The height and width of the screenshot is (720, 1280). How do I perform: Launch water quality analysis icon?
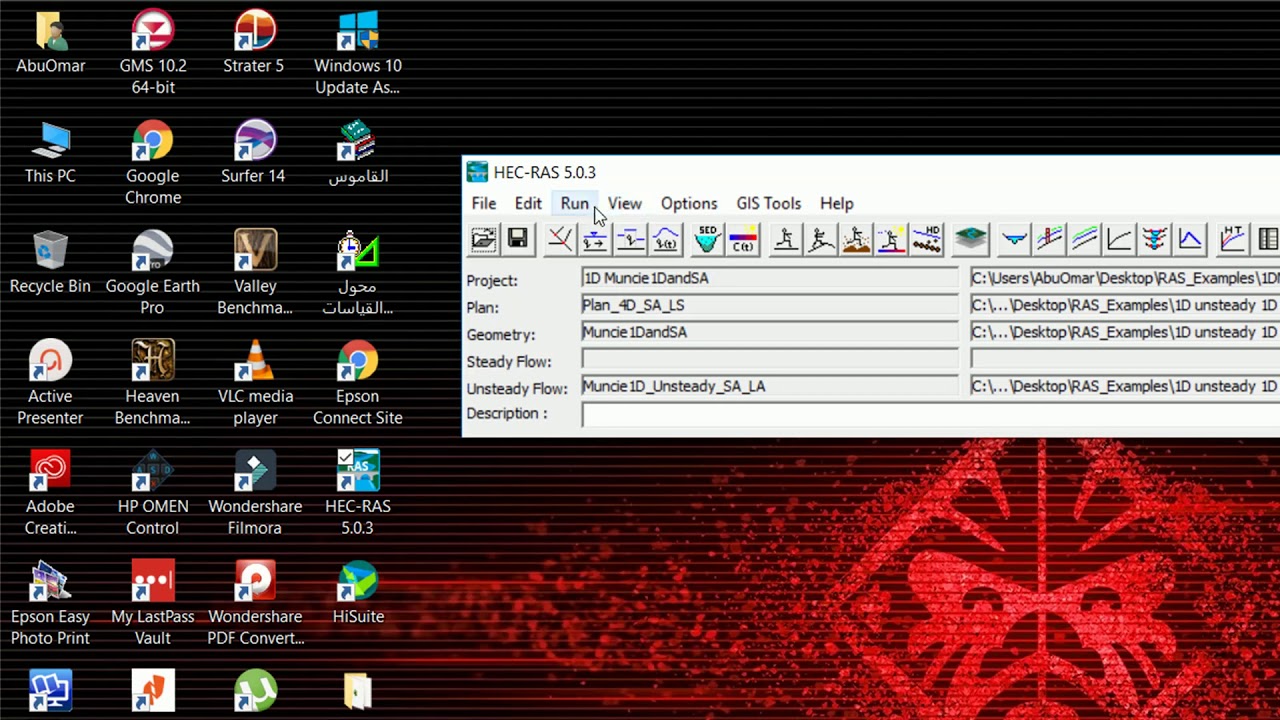click(x=891, y=239)
